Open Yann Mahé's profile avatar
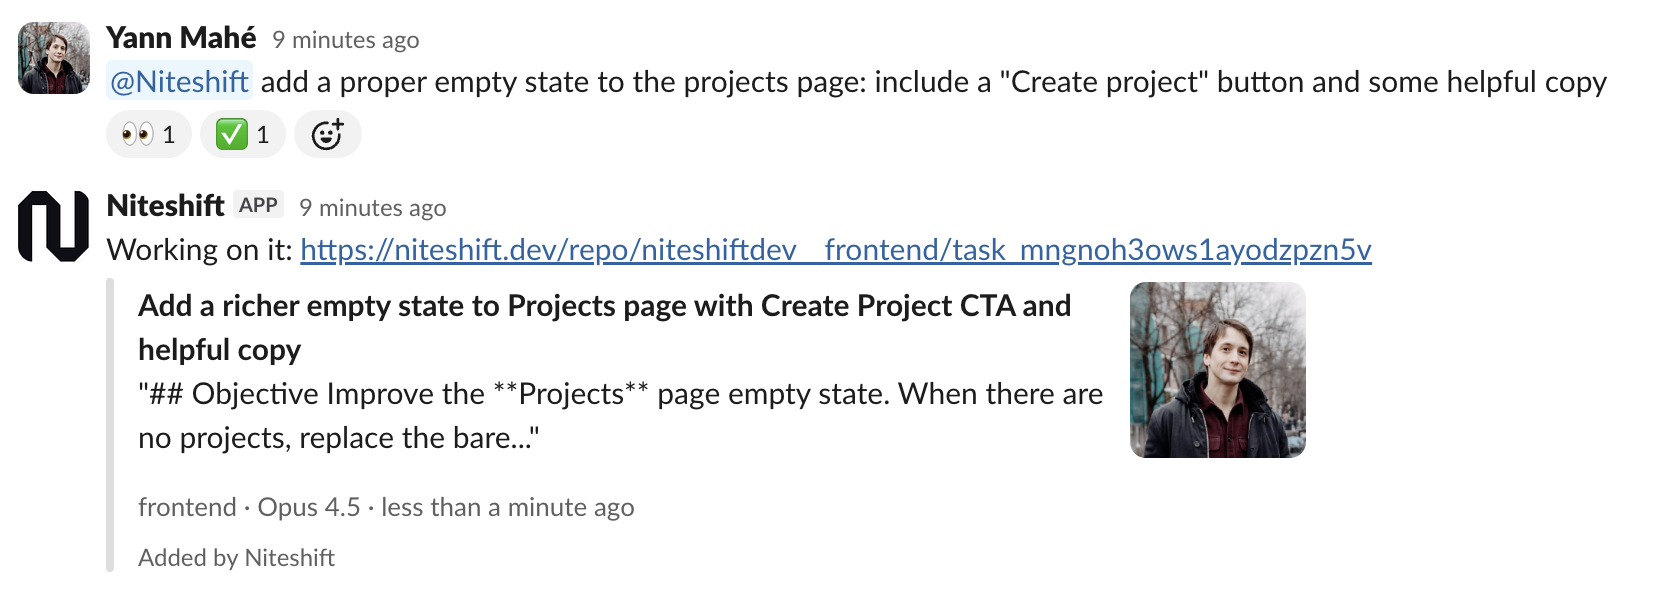This screenshot has width=1660, height=592. click(x=54, y=58)
